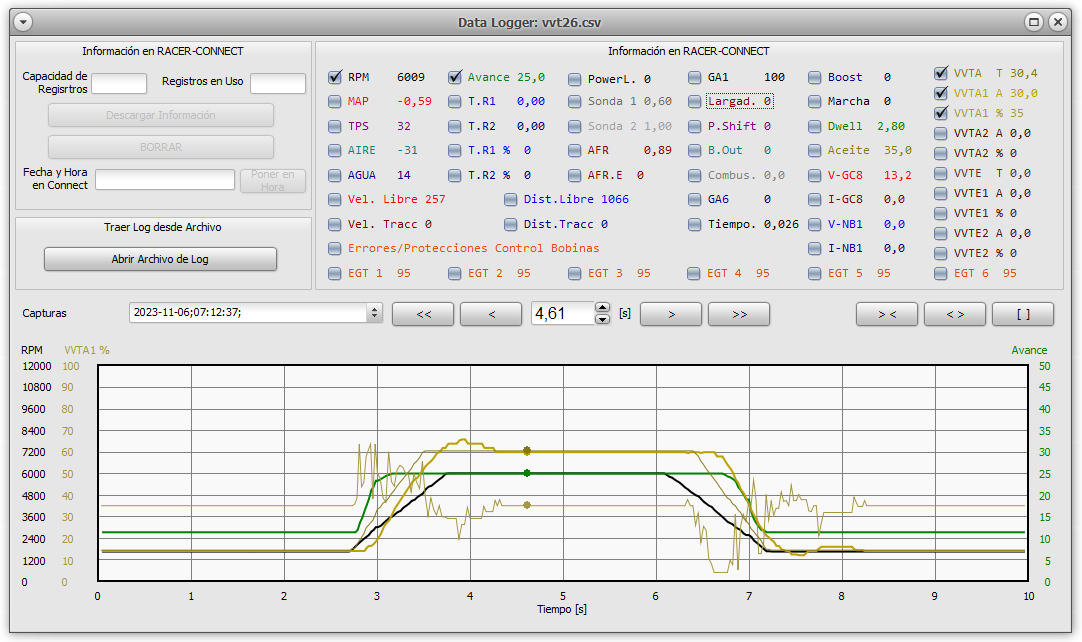Tick the T.R1 checkbox
1082x642 pixels.
tap(455, 101)
